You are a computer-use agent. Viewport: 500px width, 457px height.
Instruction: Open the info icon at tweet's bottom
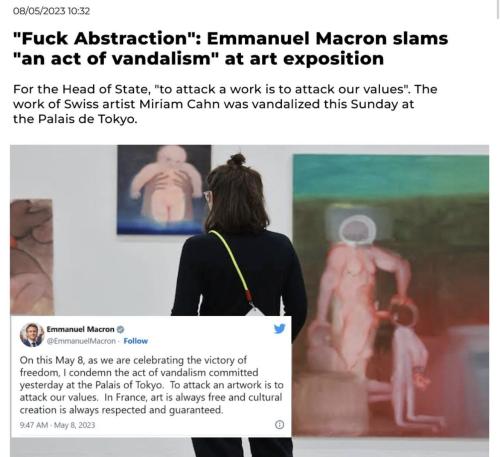click(279, 424)
